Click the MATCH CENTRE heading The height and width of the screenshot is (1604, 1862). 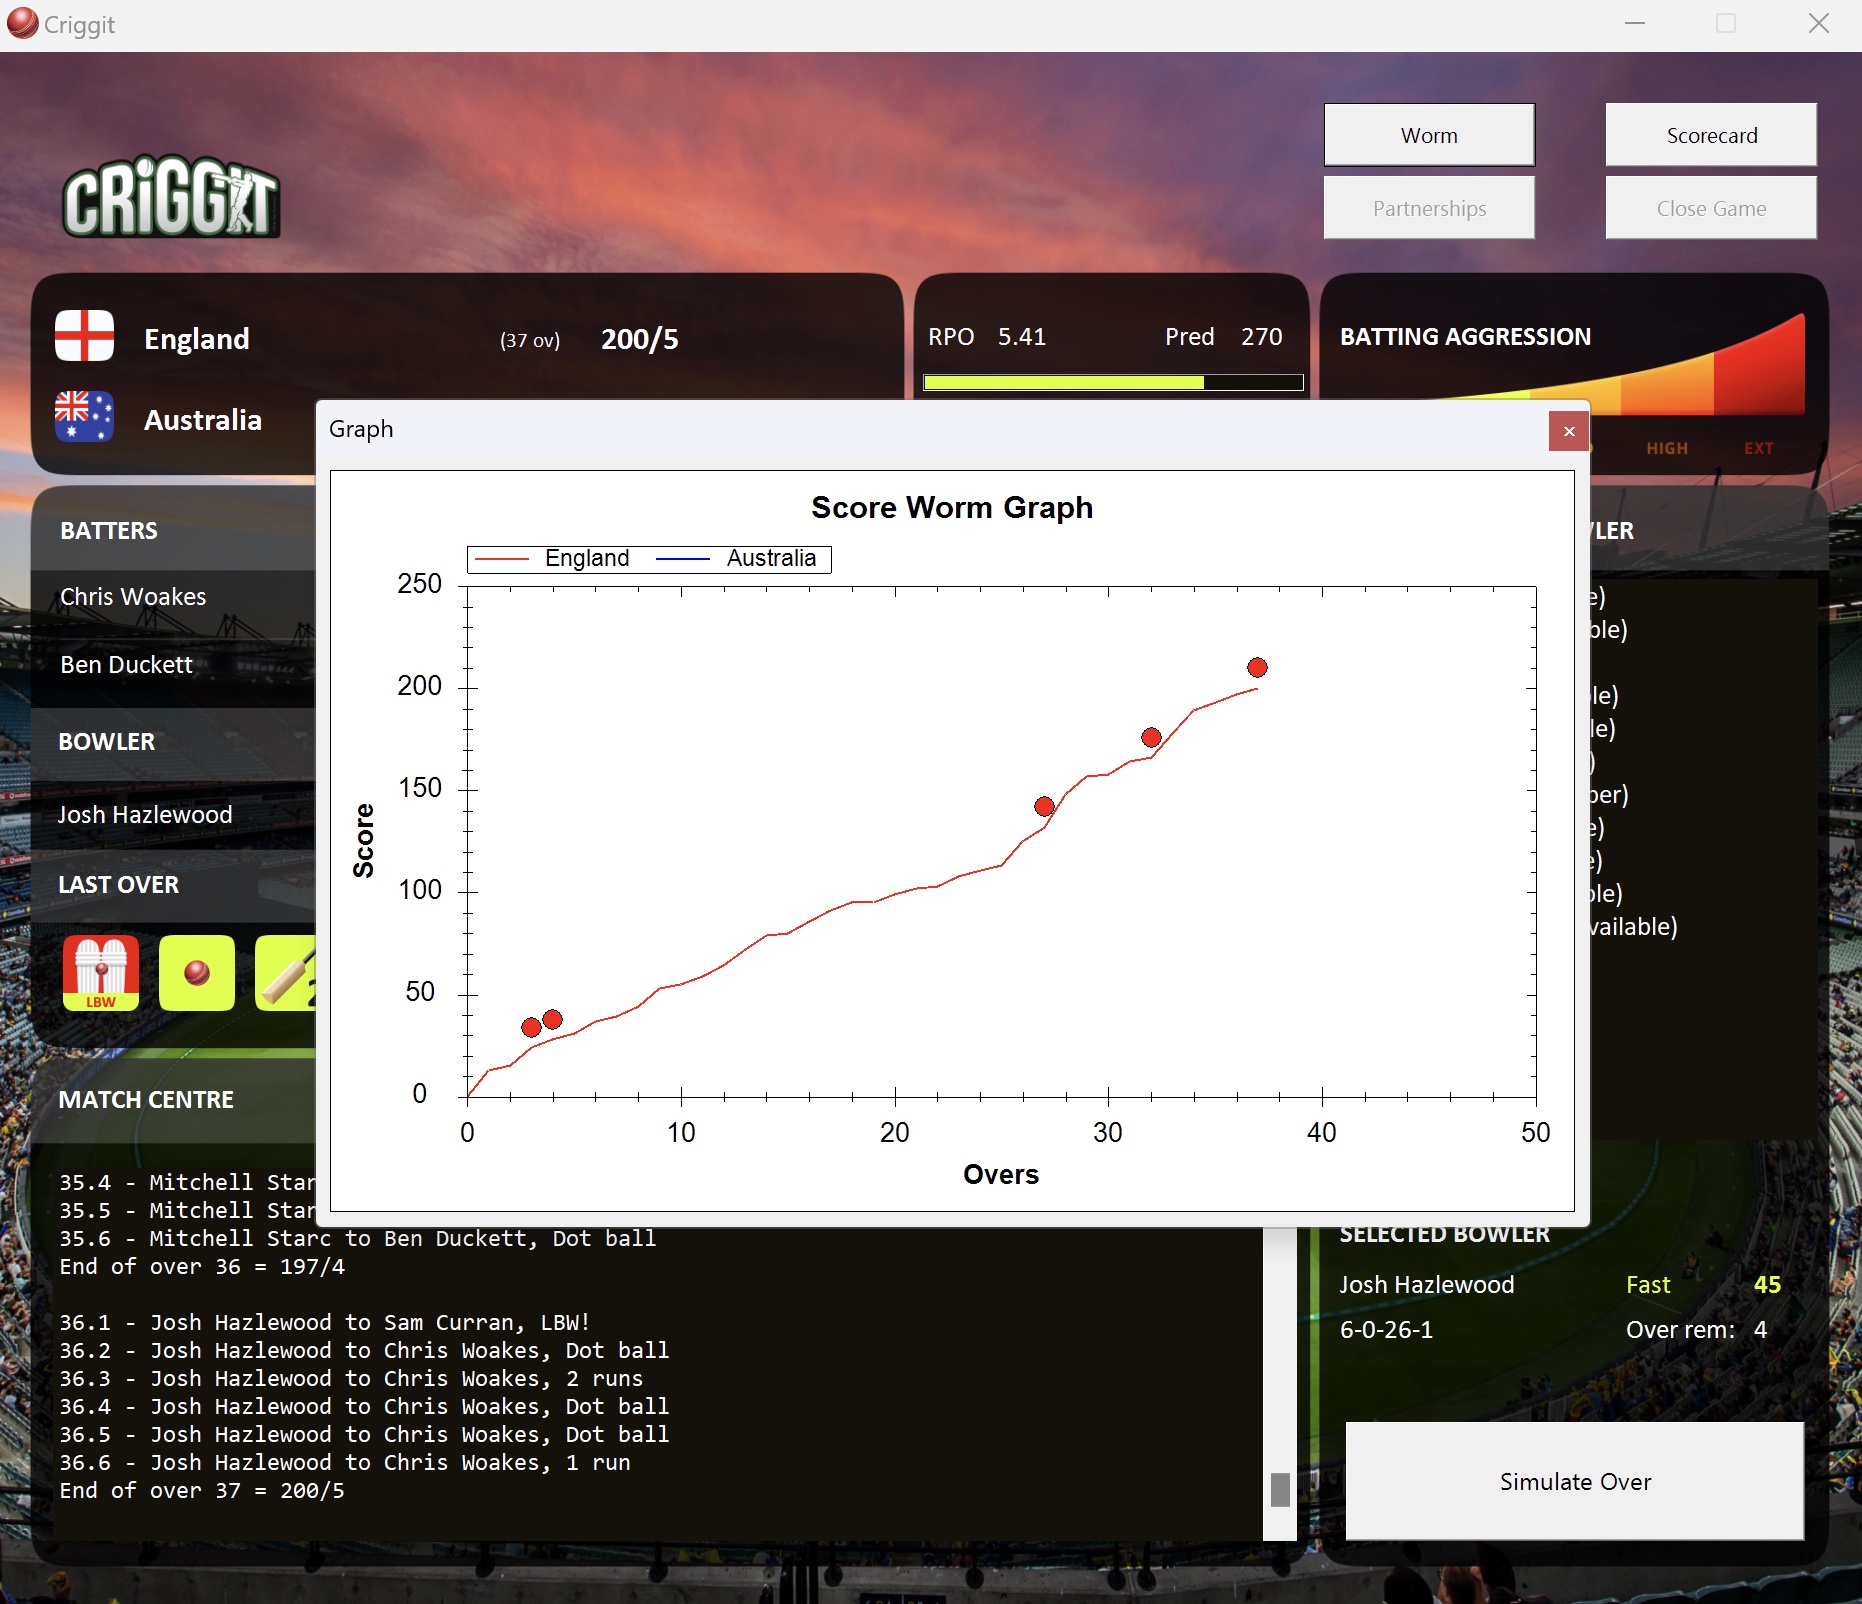pyautogui.click(x=146, y=1100)
